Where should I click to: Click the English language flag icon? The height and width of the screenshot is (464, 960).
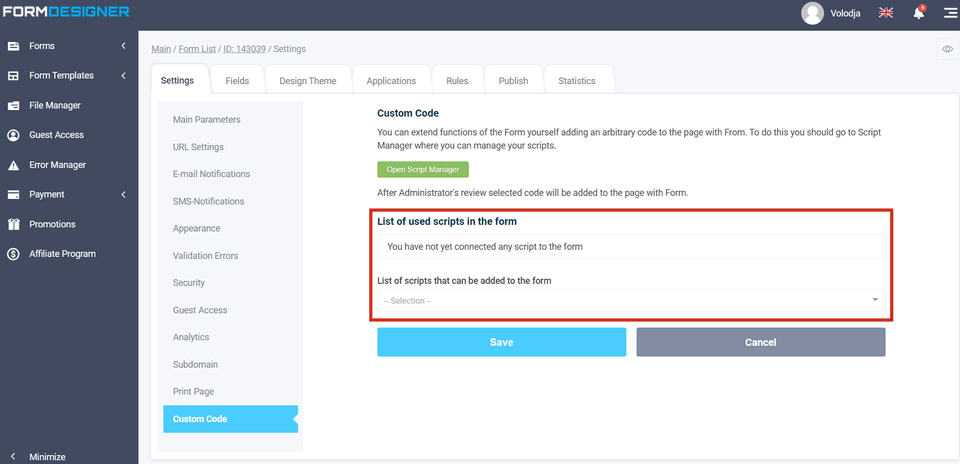point(886,13)
